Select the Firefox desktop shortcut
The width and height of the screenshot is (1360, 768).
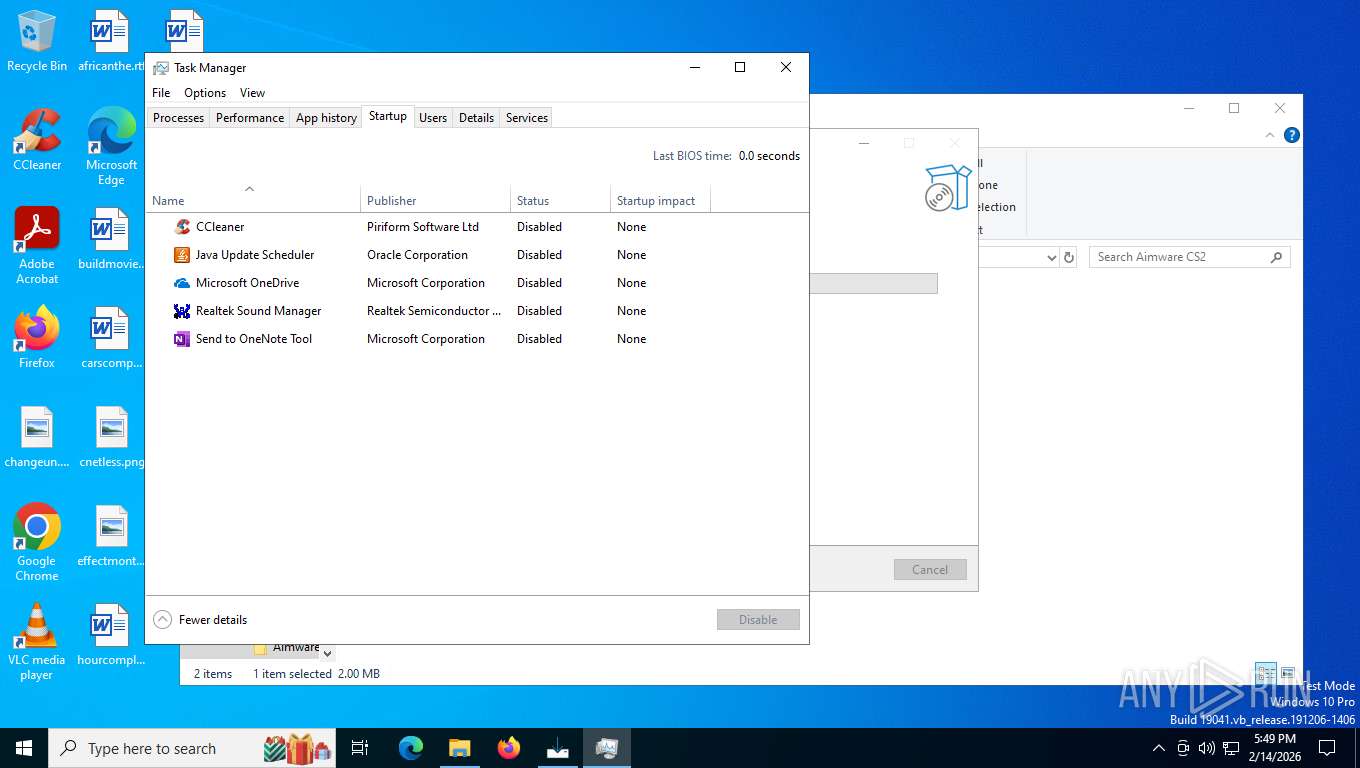tap(37, 337)
